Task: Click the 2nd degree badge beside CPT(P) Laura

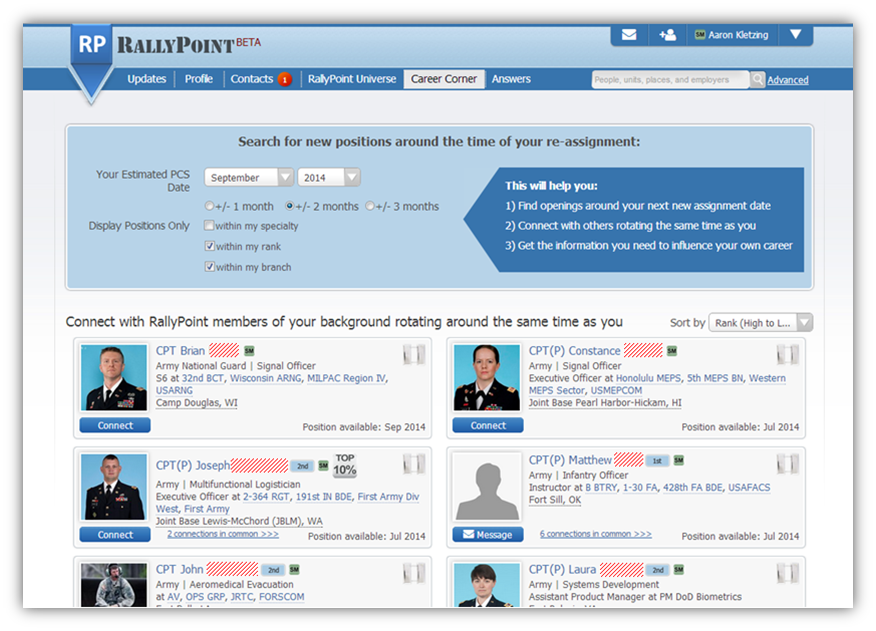Action: (x=658, y=570)
